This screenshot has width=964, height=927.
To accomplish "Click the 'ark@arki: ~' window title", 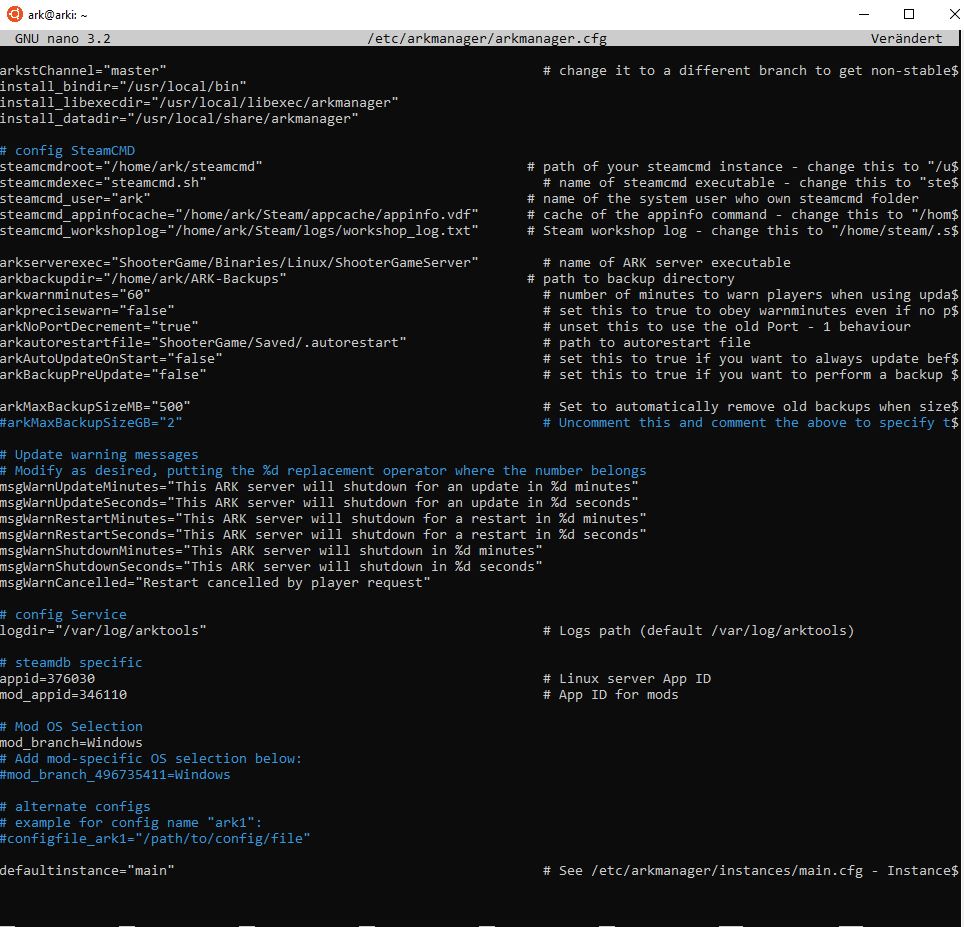I will (x=58, y=15).
